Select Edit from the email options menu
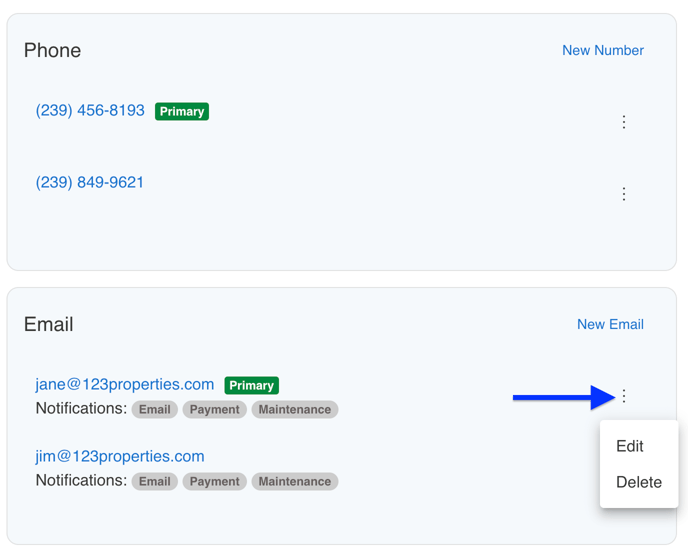Viewport: 688px width, 554px height. coord(630,446)
